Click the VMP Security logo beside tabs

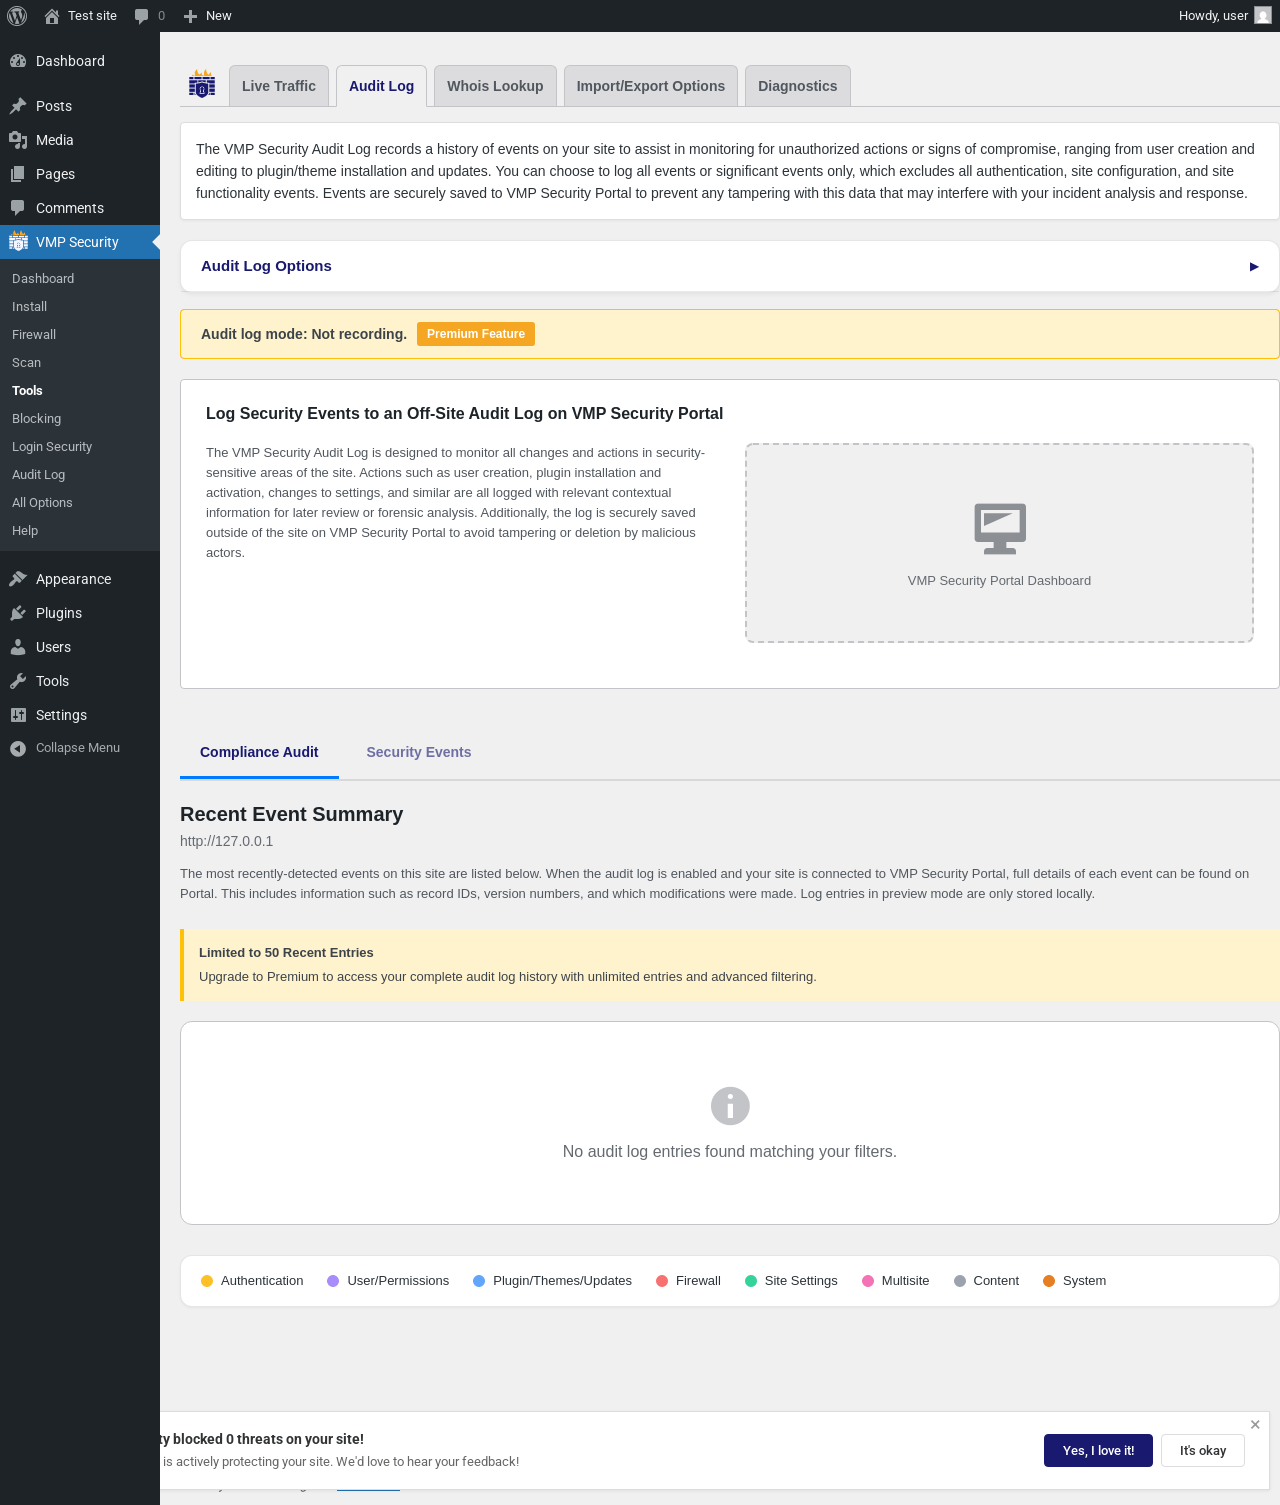202,84
